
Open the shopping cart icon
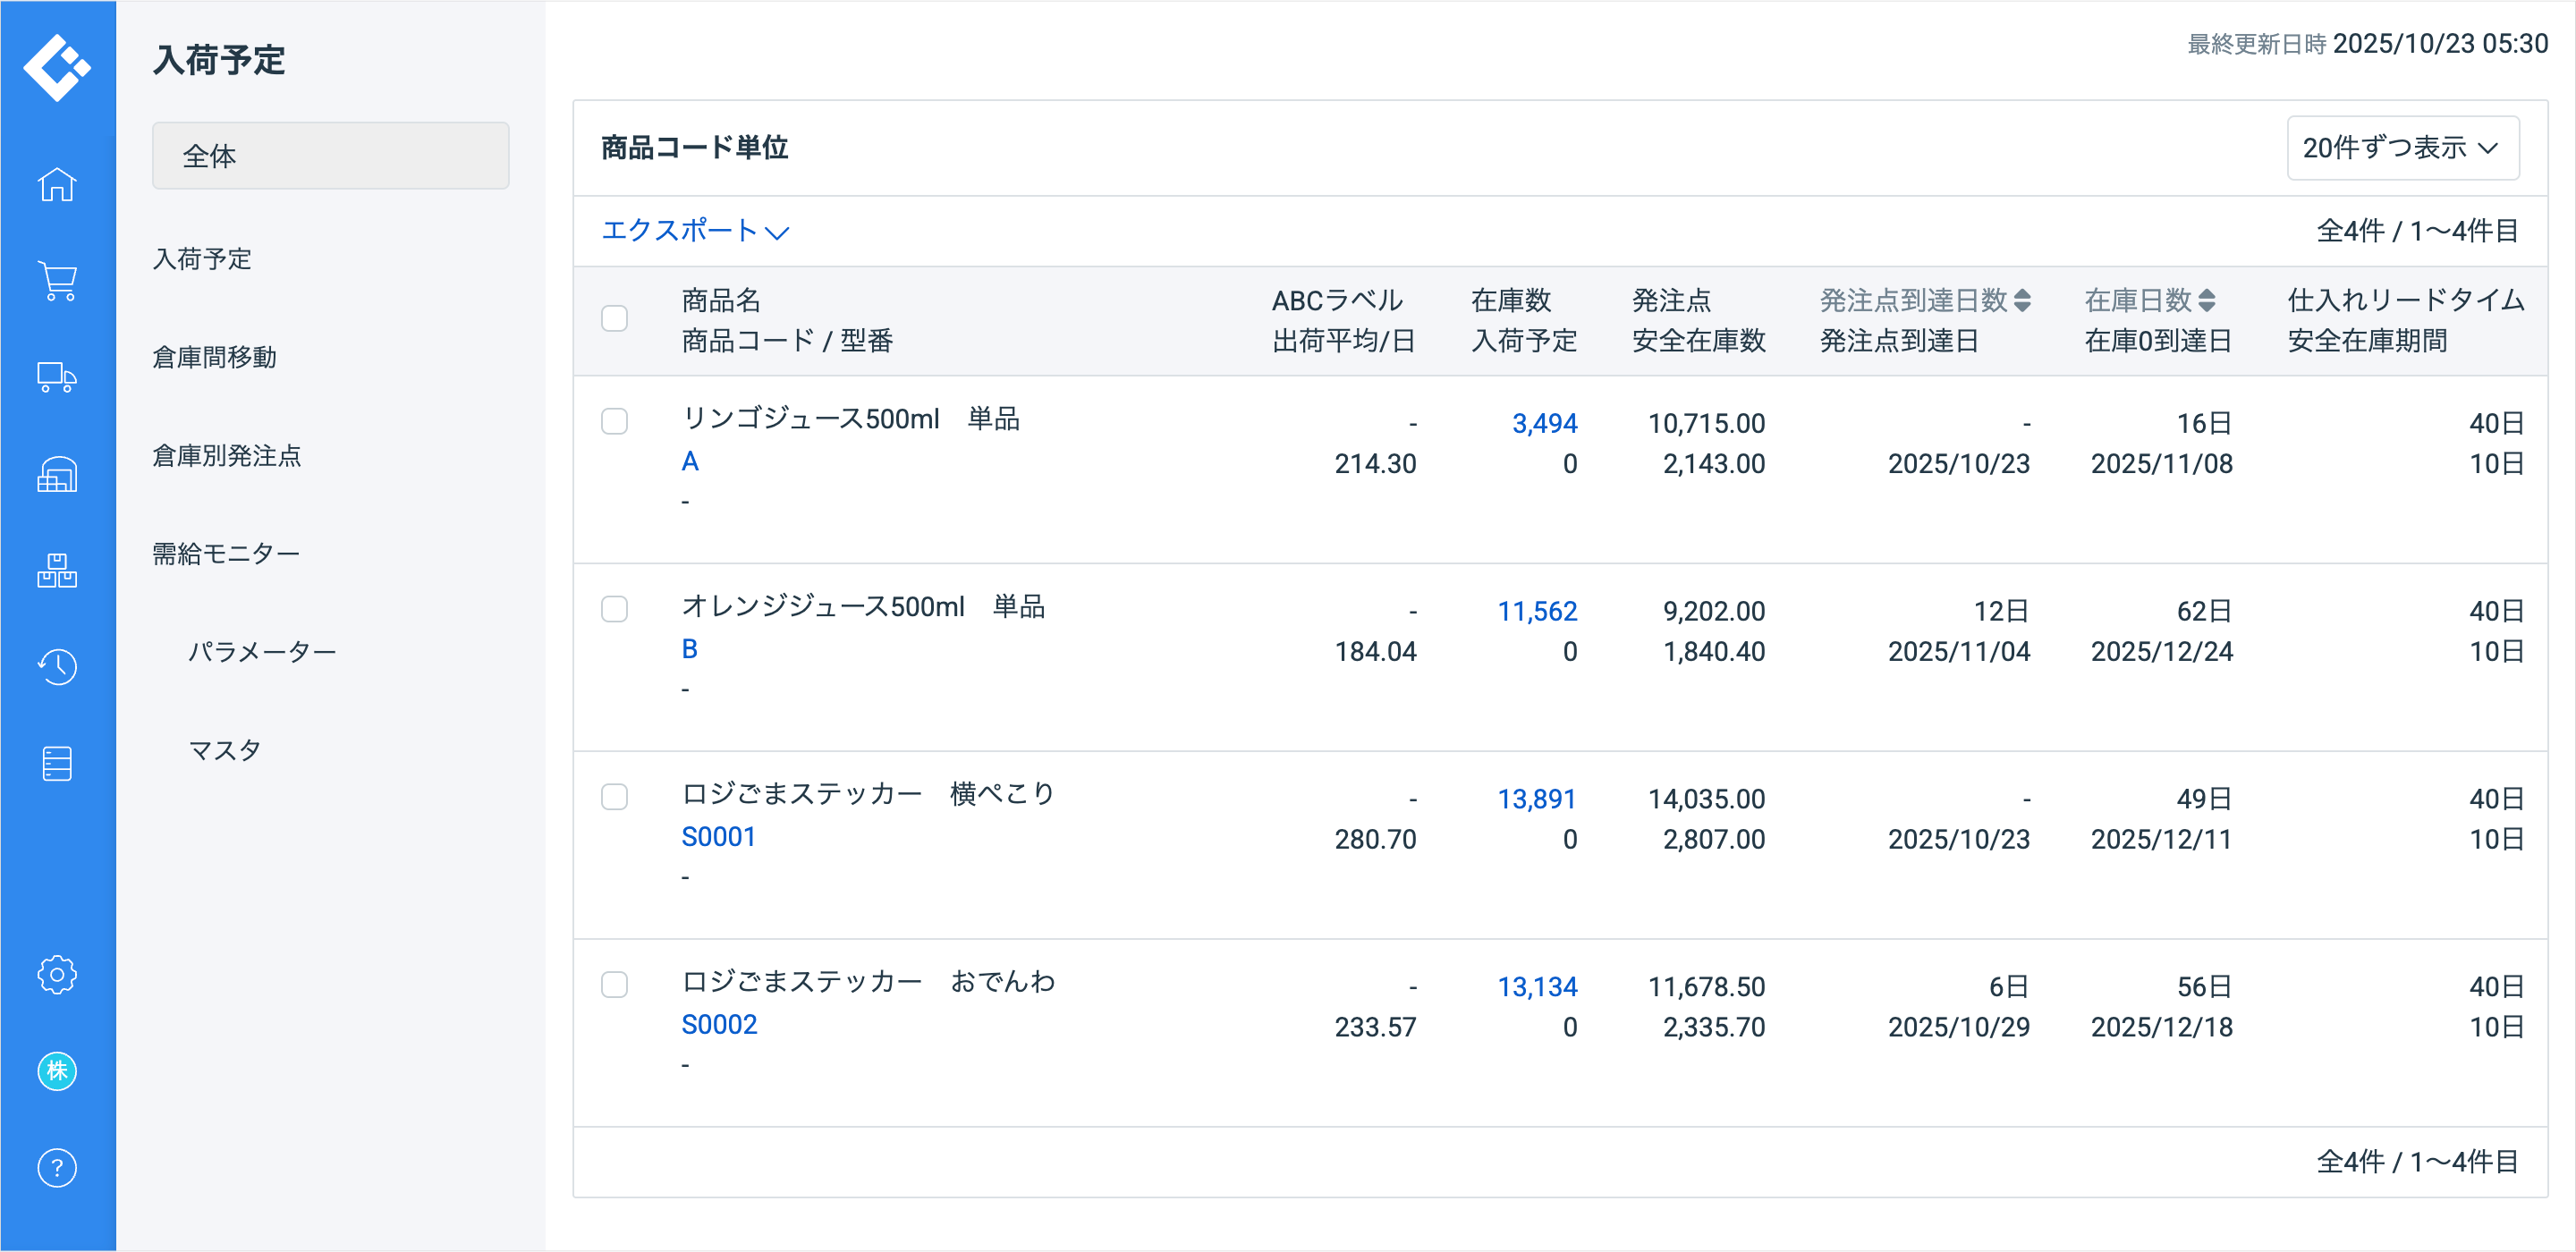point(57,281)
